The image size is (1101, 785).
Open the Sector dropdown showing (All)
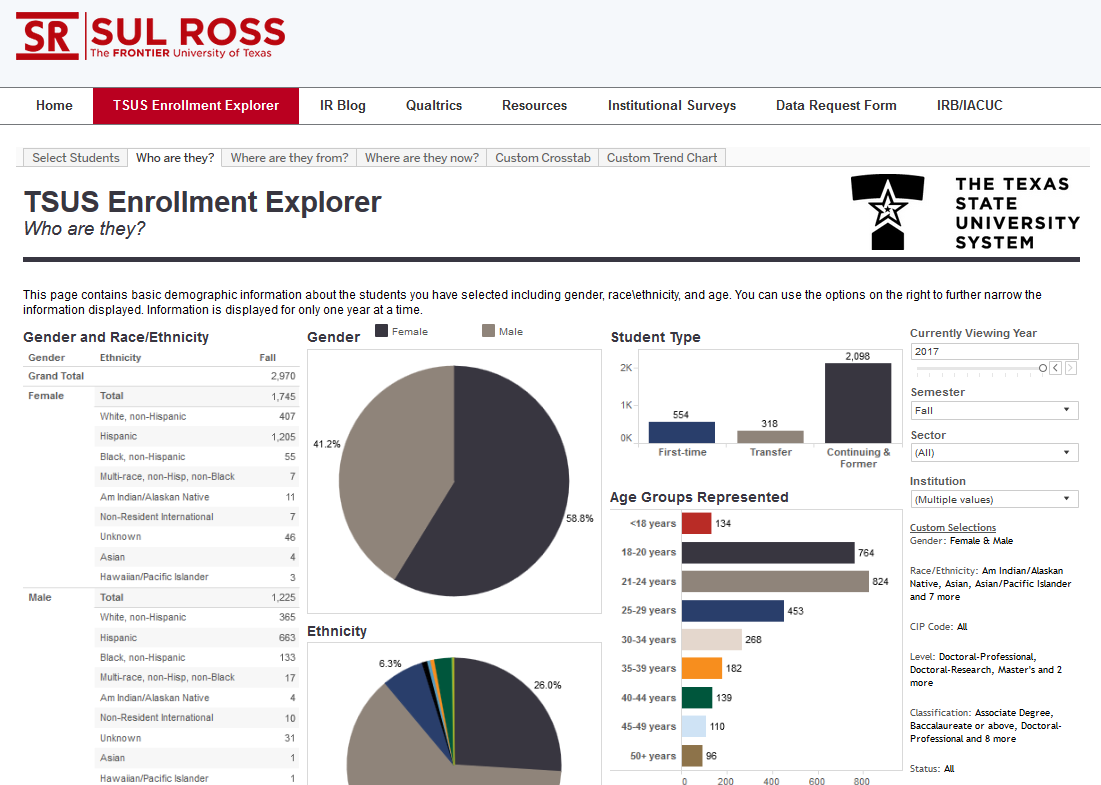tap(994, 453)
